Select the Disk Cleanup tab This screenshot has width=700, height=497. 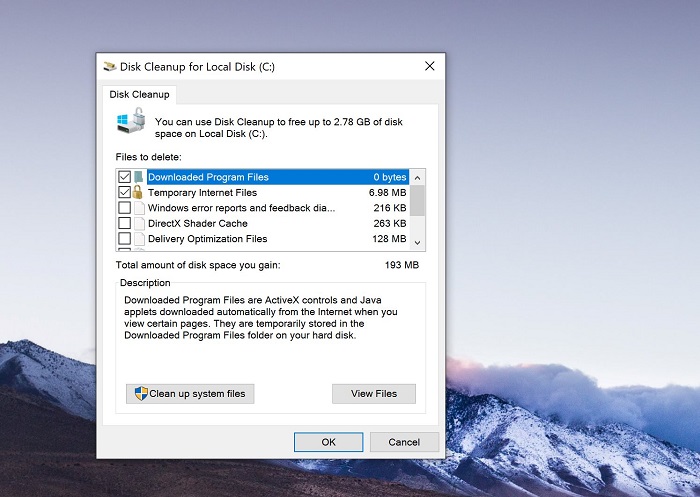[x=140, y=95]
